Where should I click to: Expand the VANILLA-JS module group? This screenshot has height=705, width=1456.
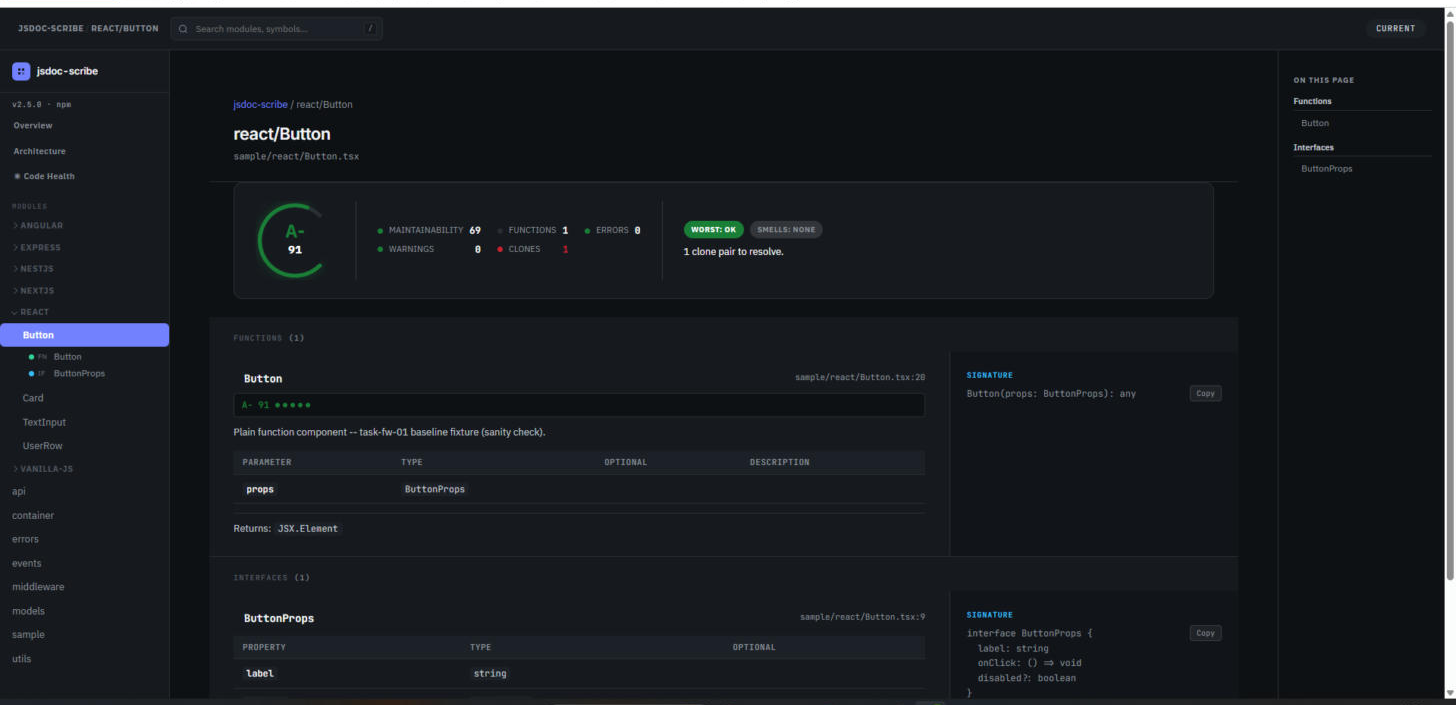(x=42, y=469)
